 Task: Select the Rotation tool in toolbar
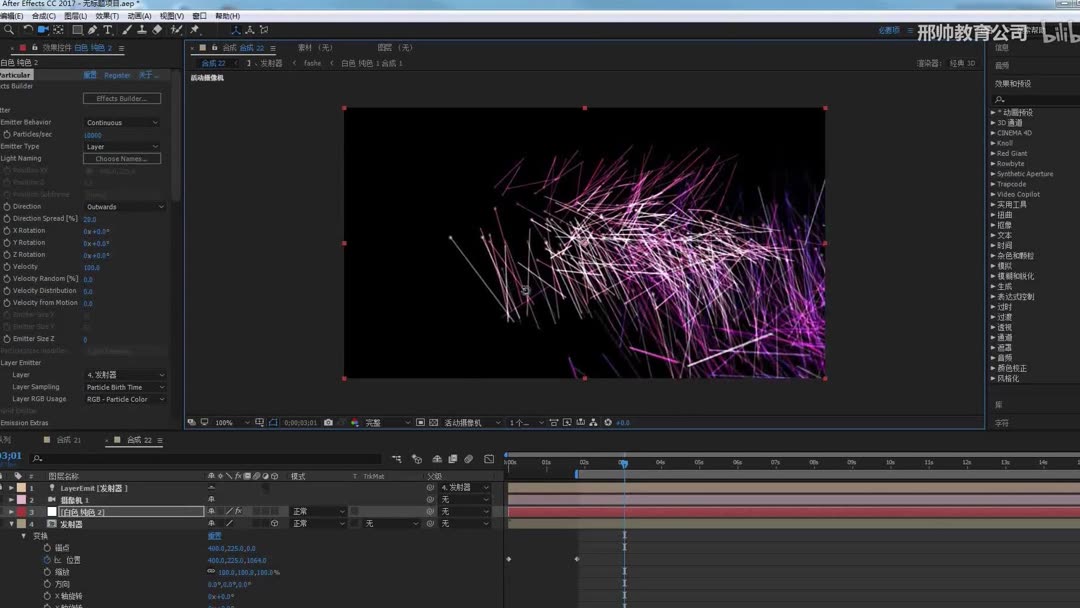[27, 30]
